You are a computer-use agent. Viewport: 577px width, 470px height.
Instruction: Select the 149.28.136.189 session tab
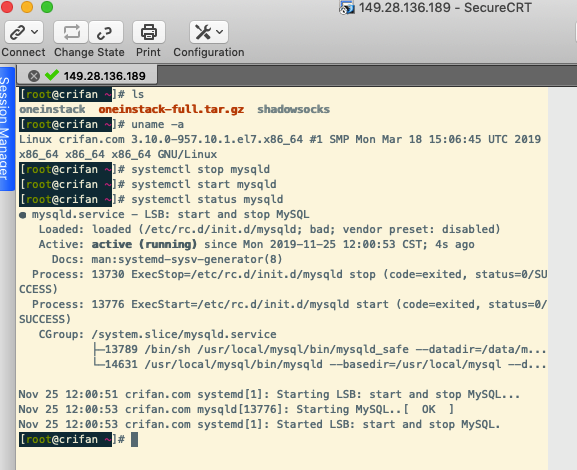pos(87,75)
